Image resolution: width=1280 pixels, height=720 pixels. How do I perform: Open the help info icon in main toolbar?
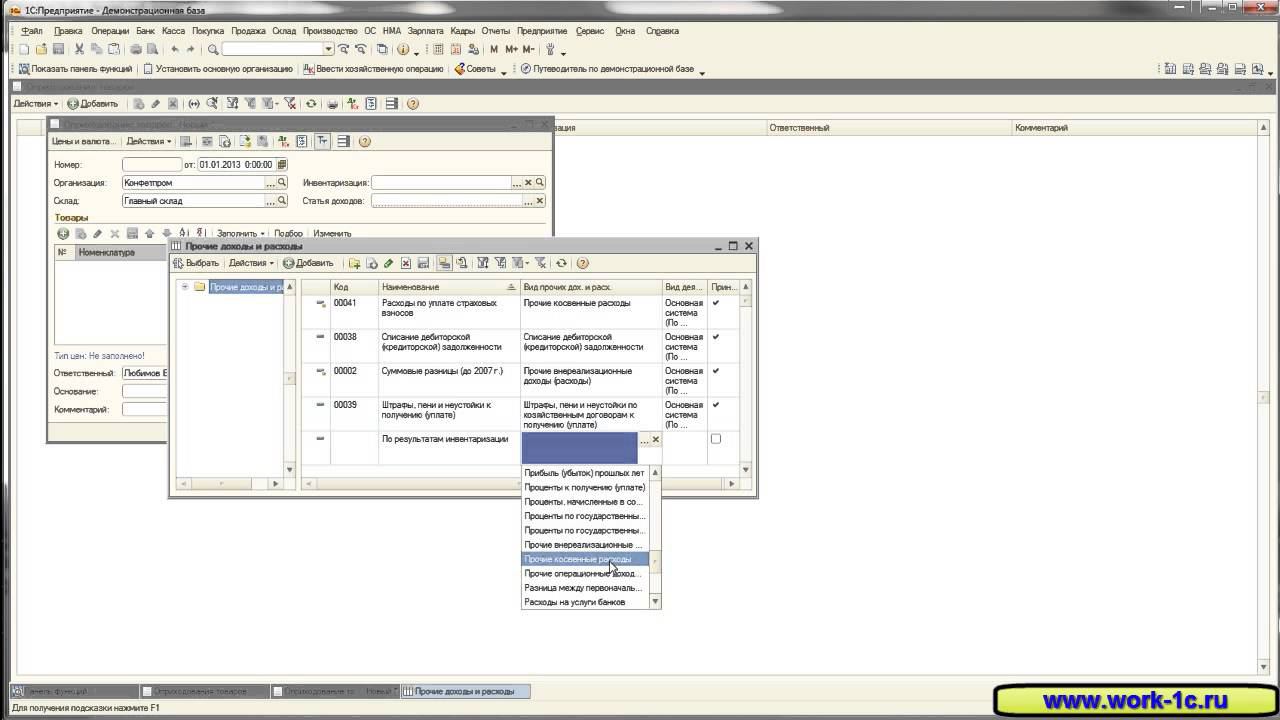point(403,49)
